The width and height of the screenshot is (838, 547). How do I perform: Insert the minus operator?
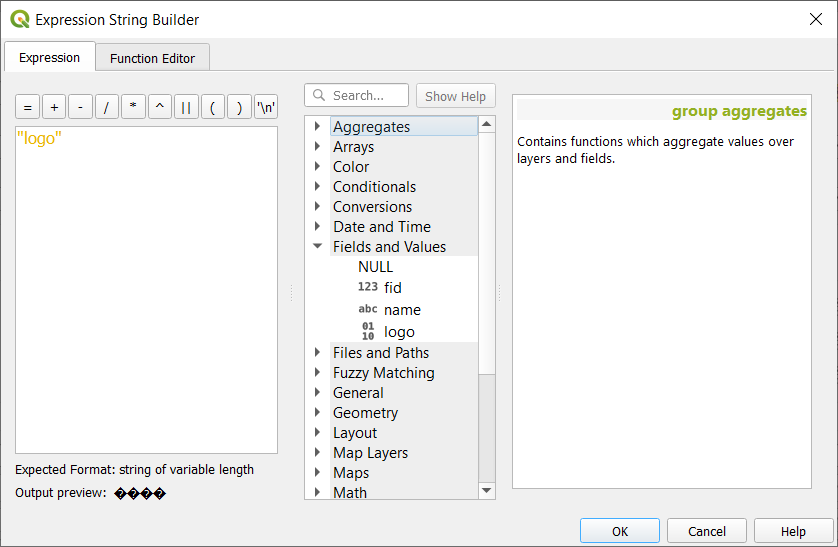click(x=80, y=107)
